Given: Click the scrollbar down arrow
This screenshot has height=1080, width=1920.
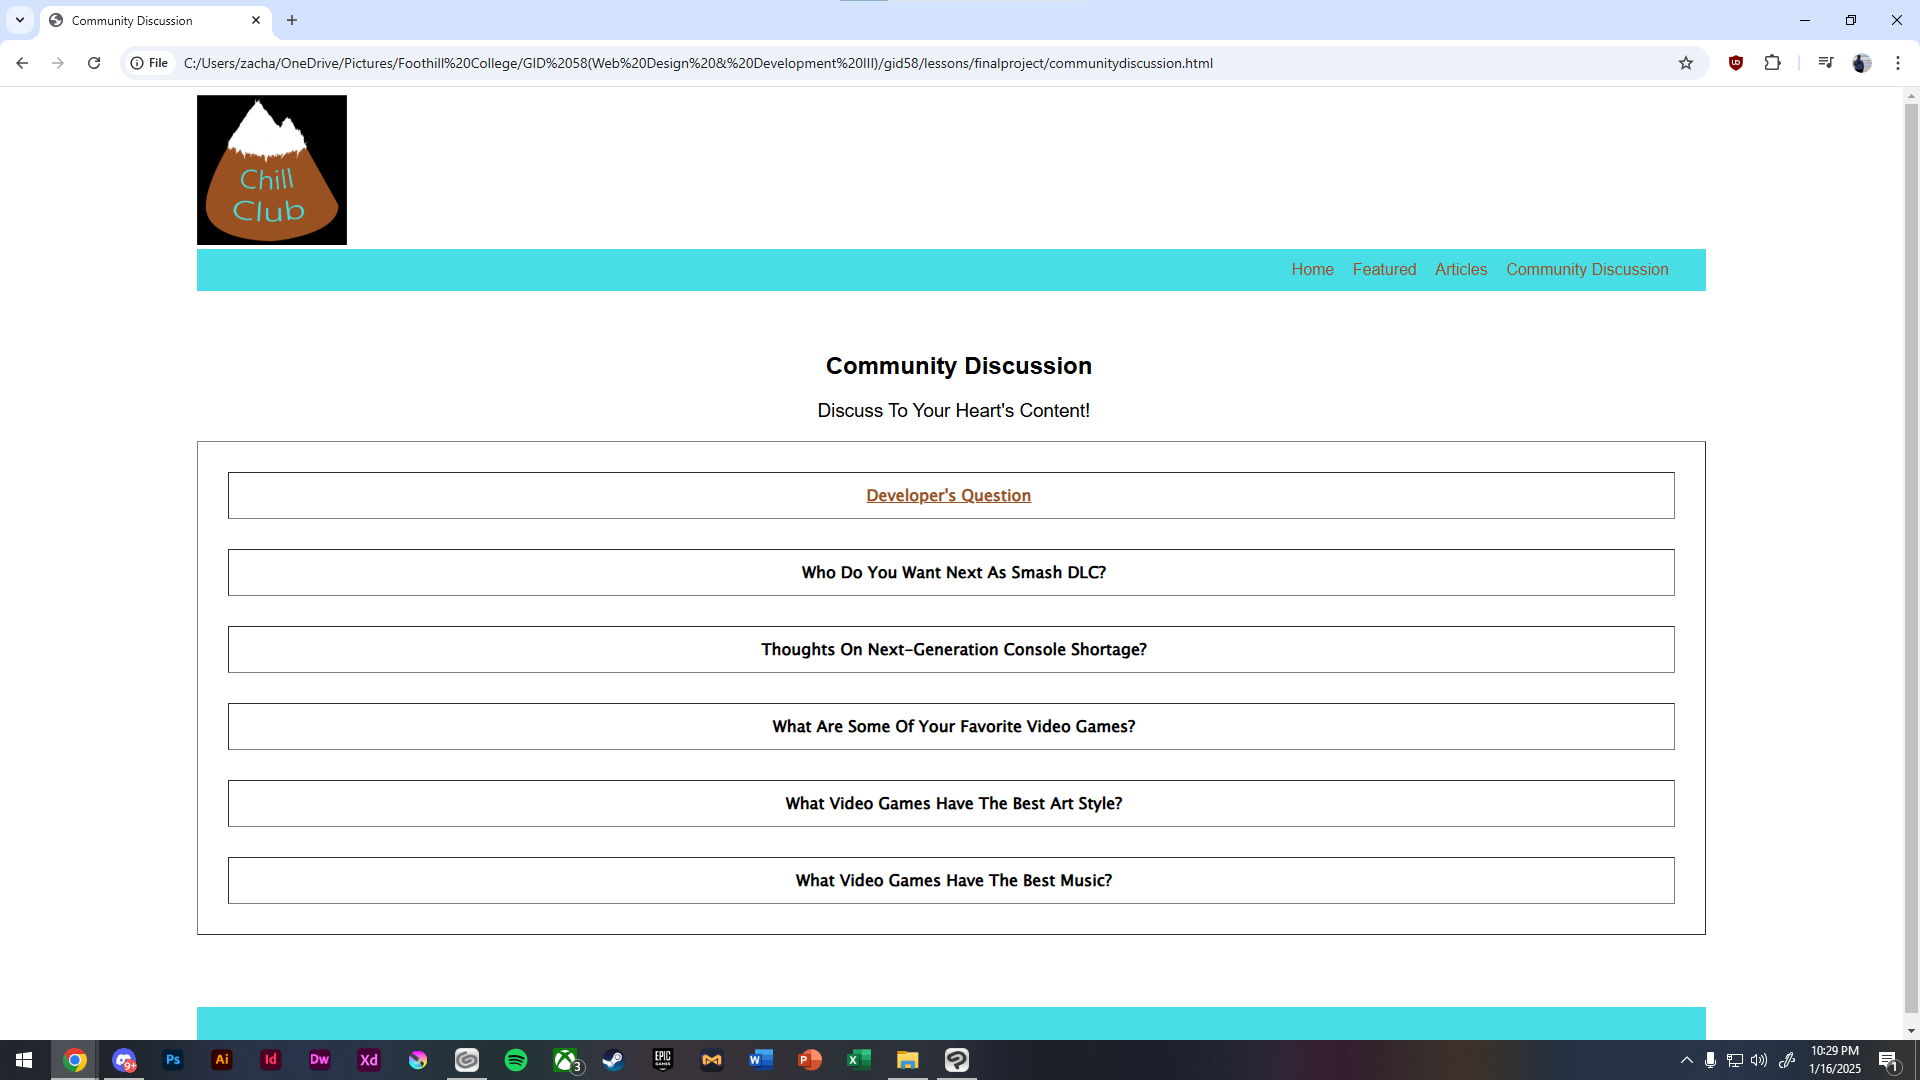Looking at the screenshot, I should tap(1911, 1031).
